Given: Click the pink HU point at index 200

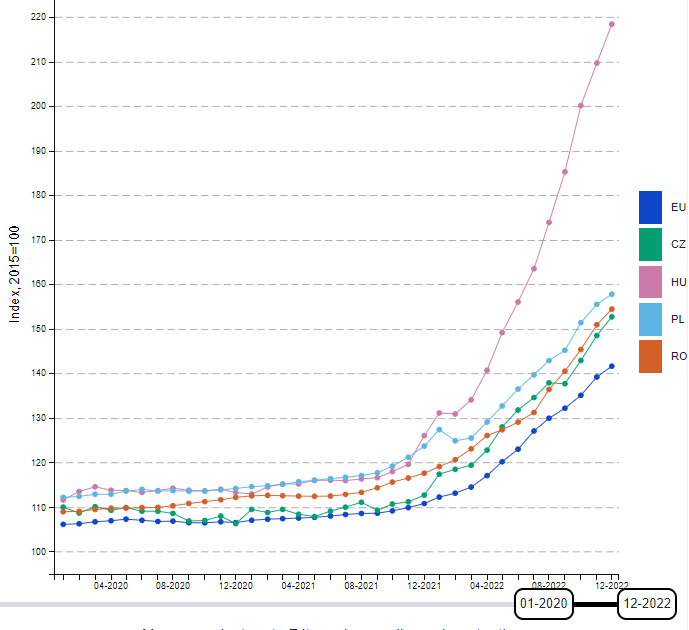Looking at the screenshot, I should (581, 105).
